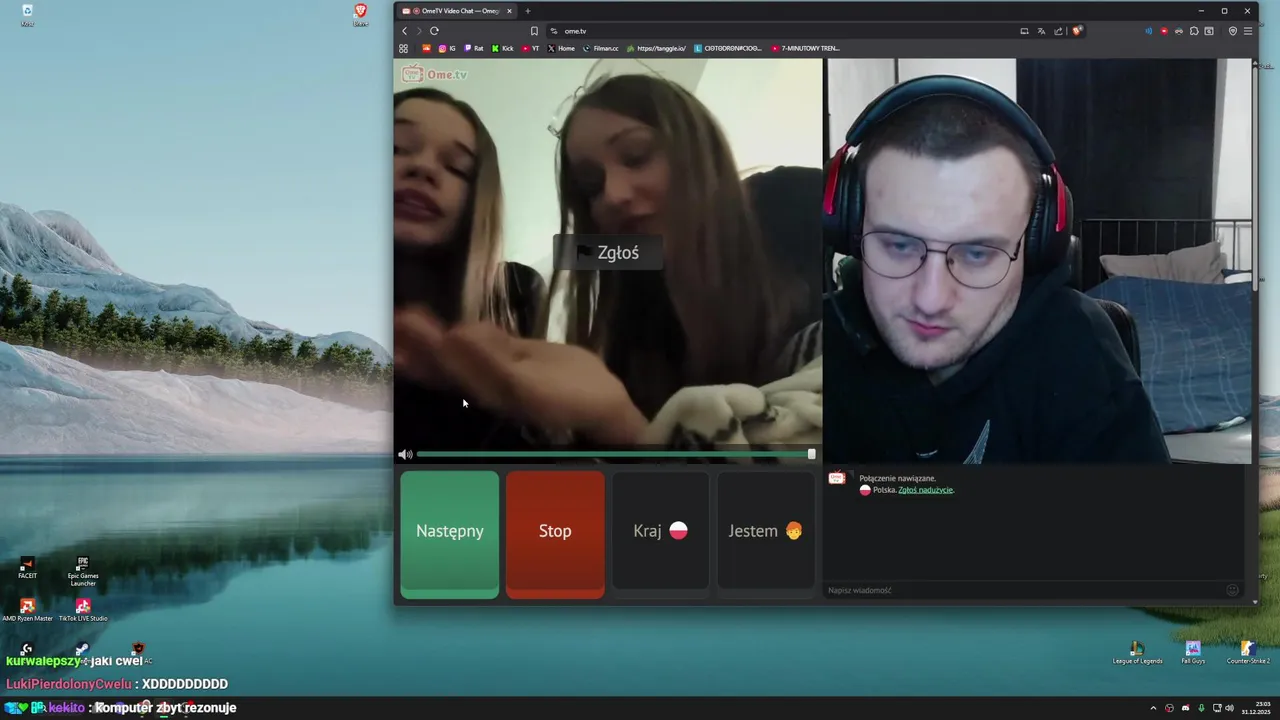The image size is (1280, 720).
Task: Open the Counter-Strike 2 desktop shortcut
Action: (1248, 652)
